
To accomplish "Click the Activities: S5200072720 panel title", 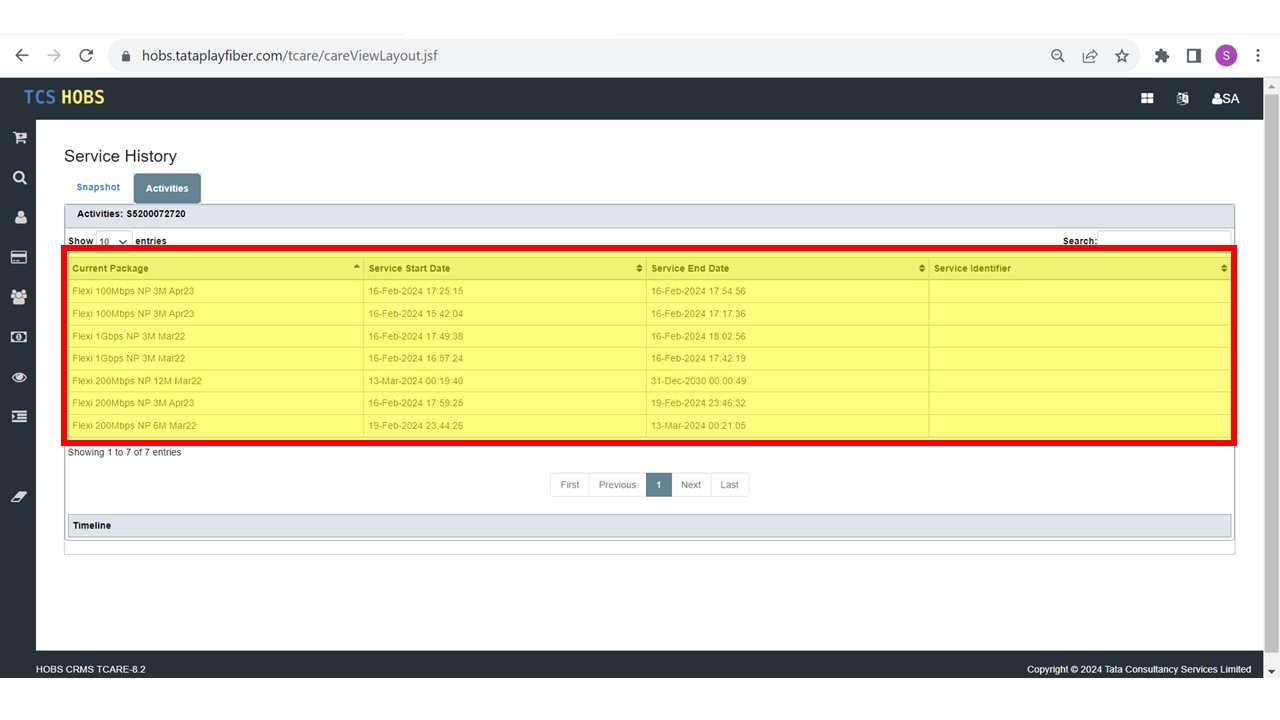I will (131, 214).
